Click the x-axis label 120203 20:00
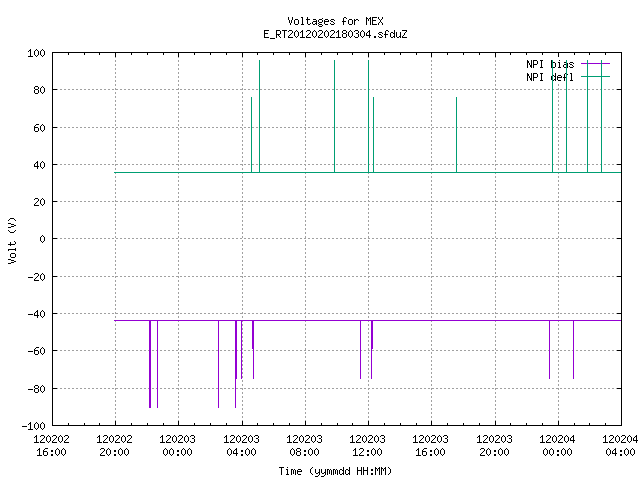The height and width of the screenshot is (480, 640). click(x=495, y=446)
